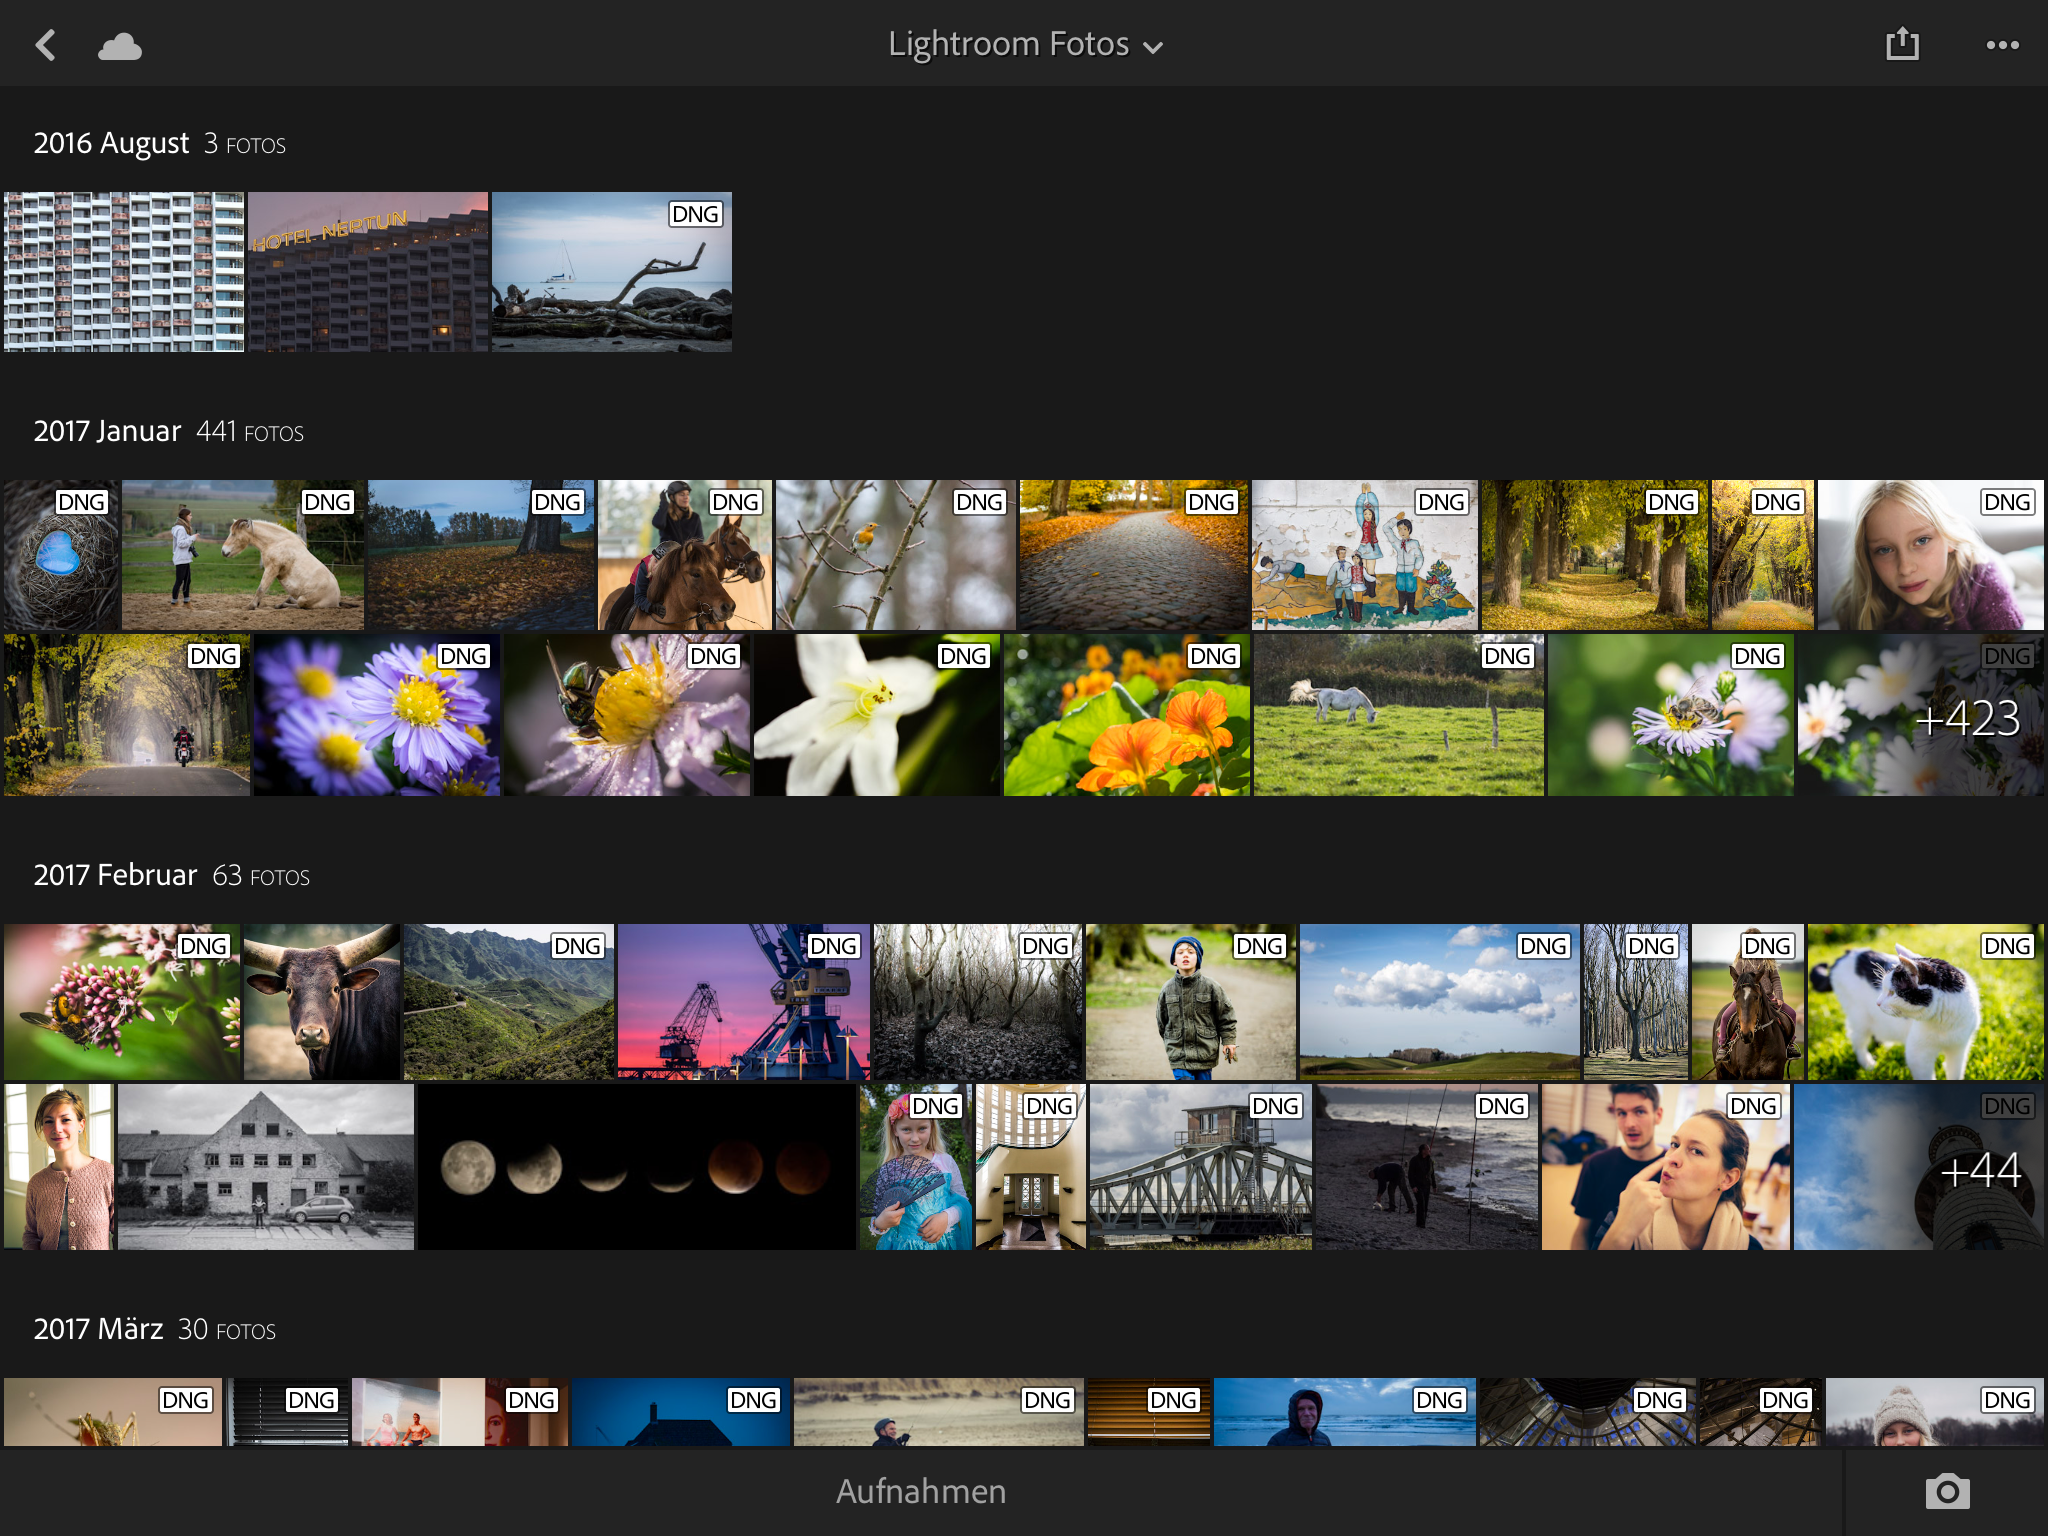Open the boy in blue cap photo
Screen dimensions: 2048x1536
pyautogui.click(x=1191, y=1002)
